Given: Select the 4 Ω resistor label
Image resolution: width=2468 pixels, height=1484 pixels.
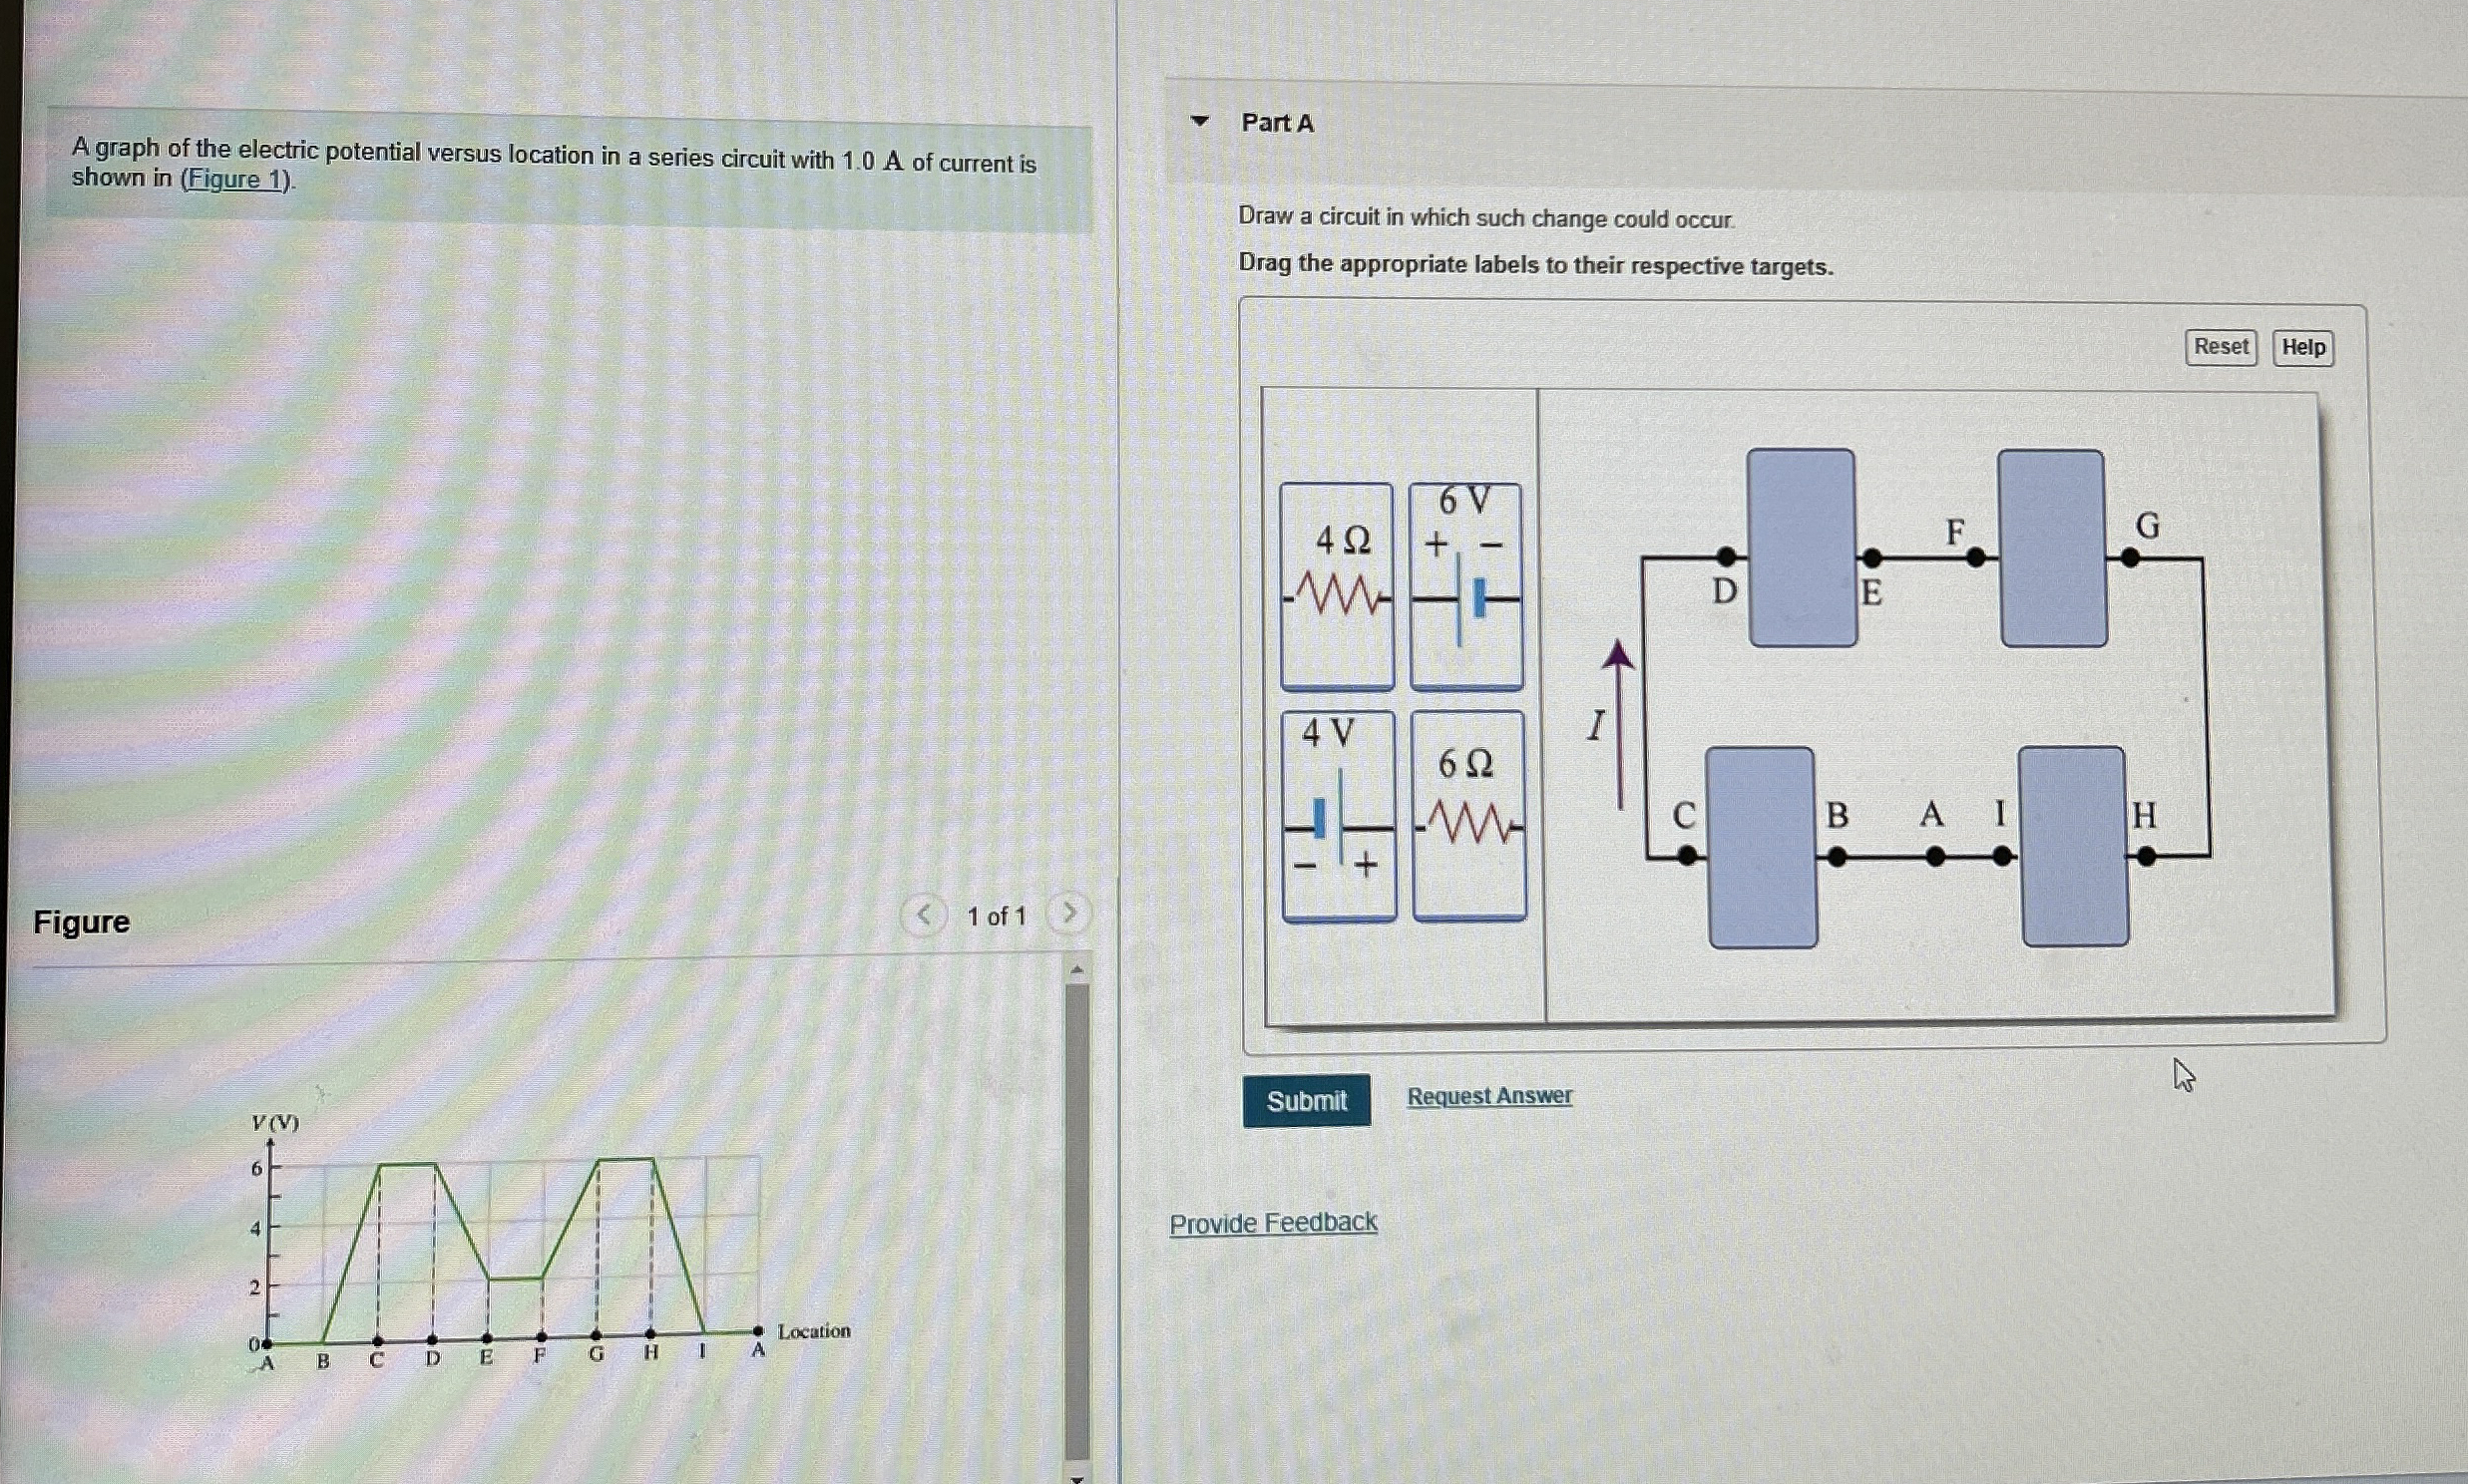Looking at the screenshot, I should click(1337, 587).
